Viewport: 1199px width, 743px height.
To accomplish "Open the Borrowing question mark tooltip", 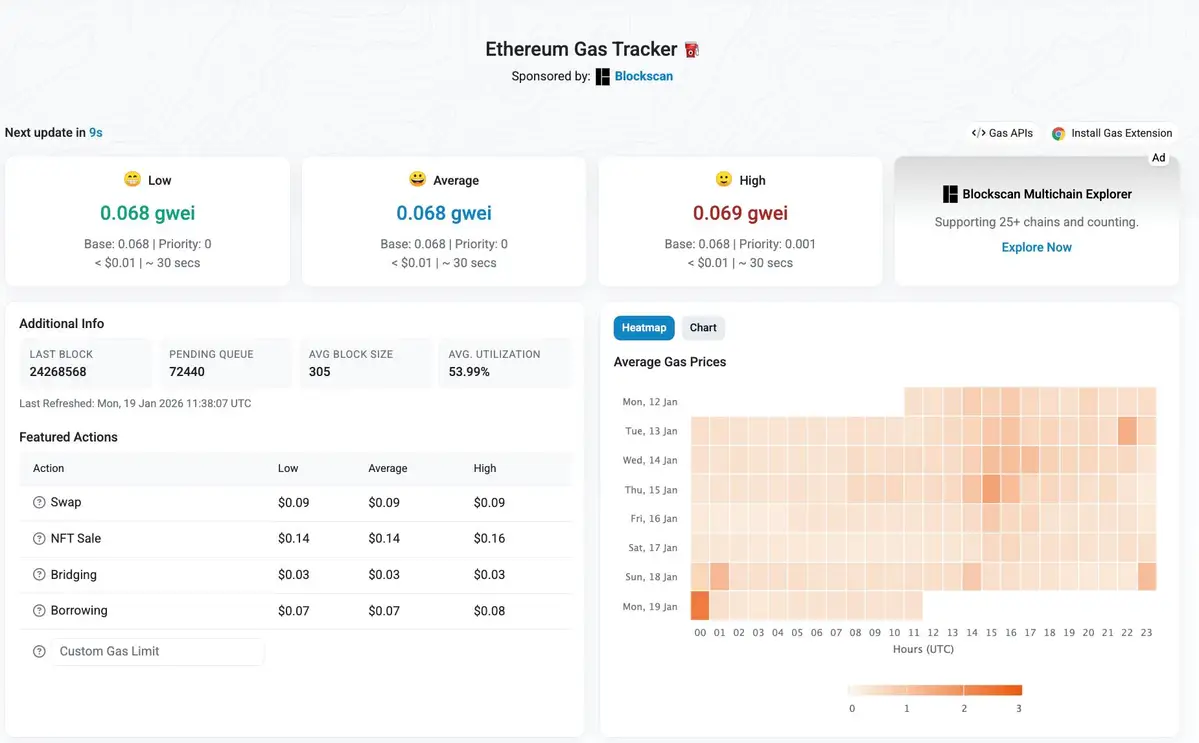I will [38, 610].
